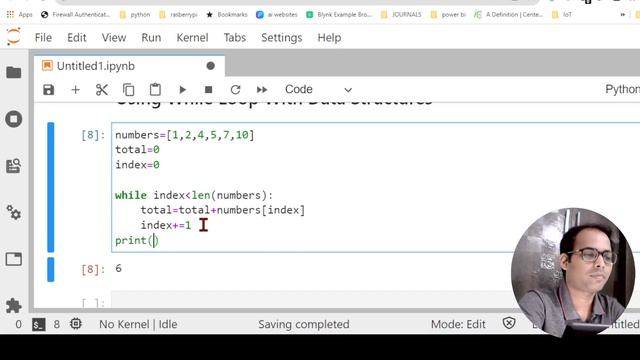Open Extension Manager puzzle piece icon
This screenshot has height=360, width=640.
[x=14, y=305]
